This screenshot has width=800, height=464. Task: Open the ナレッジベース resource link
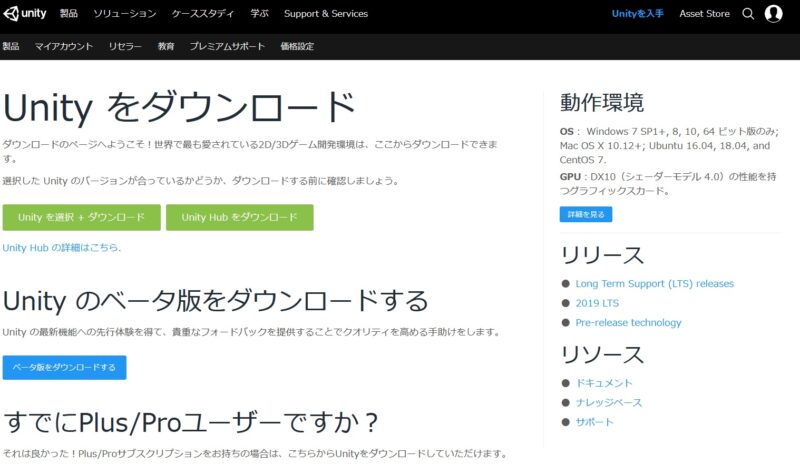(x=609, y=403)
